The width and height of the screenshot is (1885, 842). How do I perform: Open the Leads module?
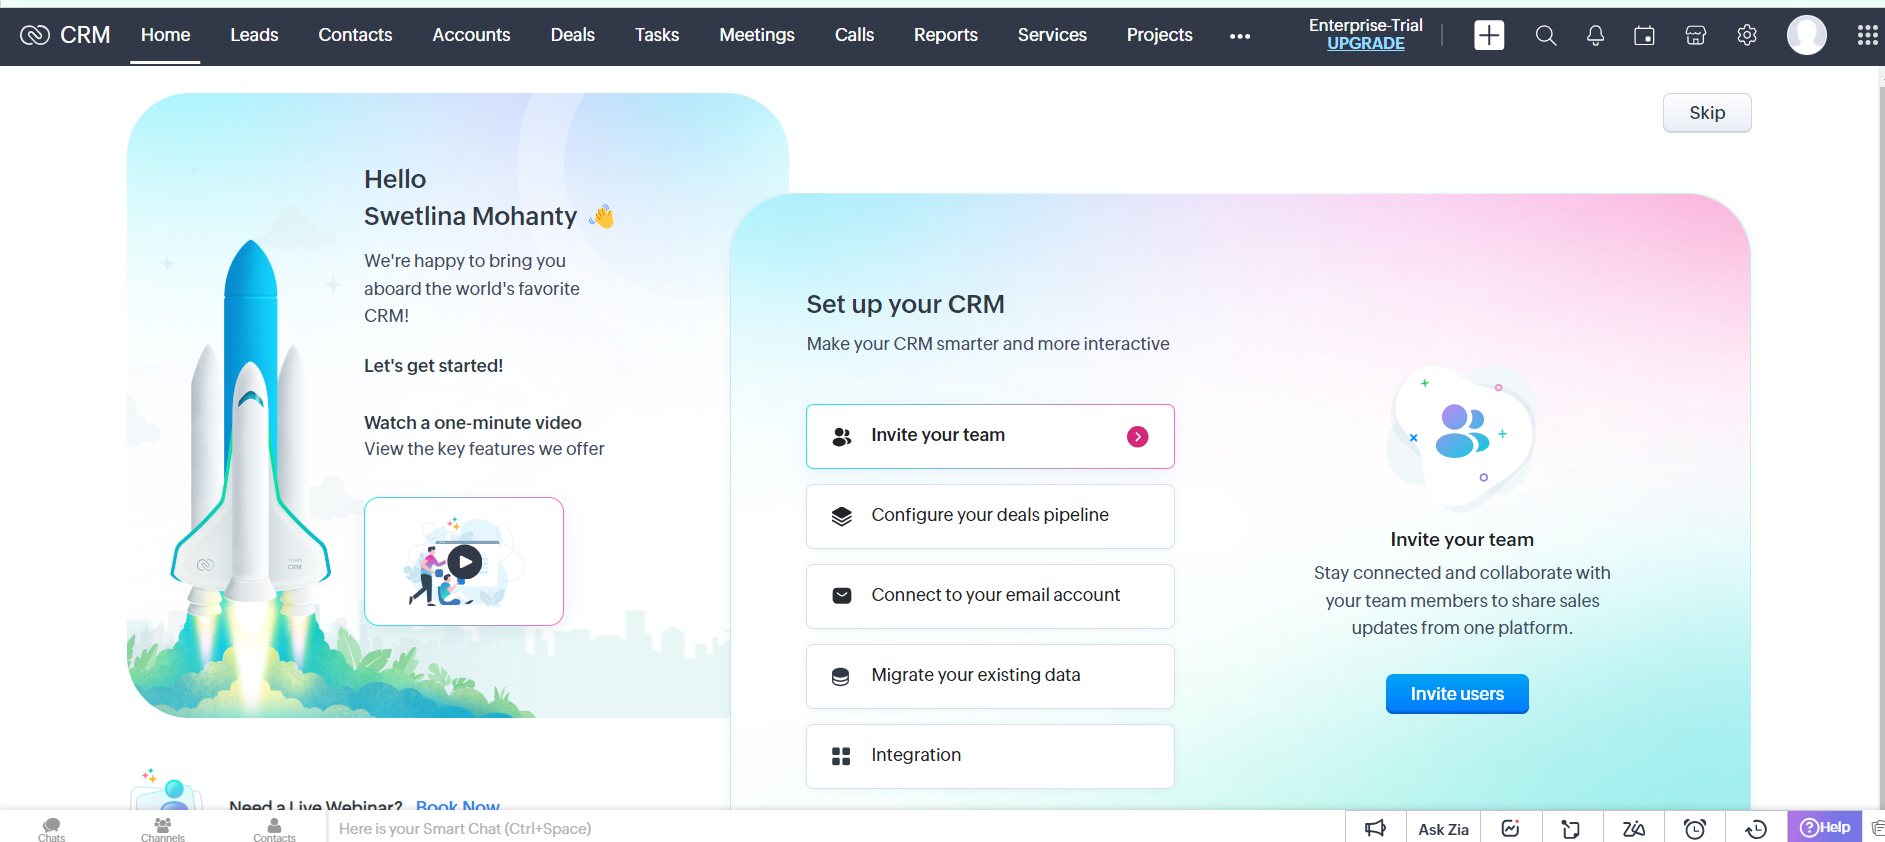254,35
